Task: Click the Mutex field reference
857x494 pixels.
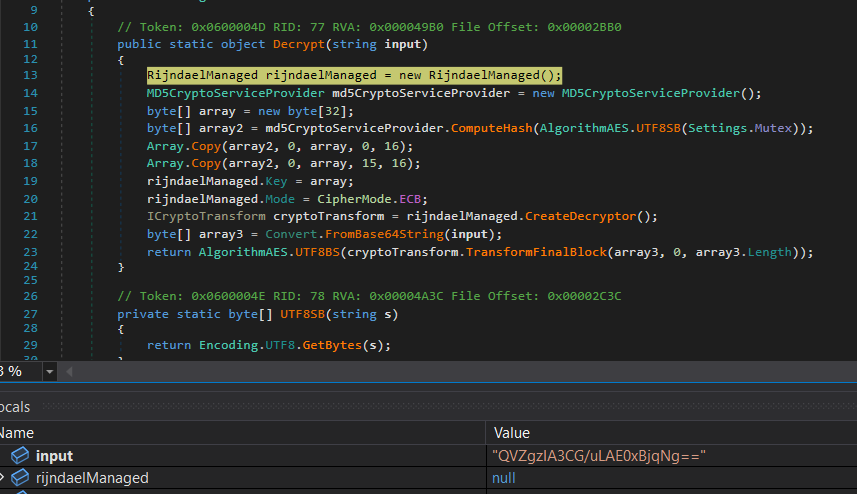Action: [x=773, y=128]
